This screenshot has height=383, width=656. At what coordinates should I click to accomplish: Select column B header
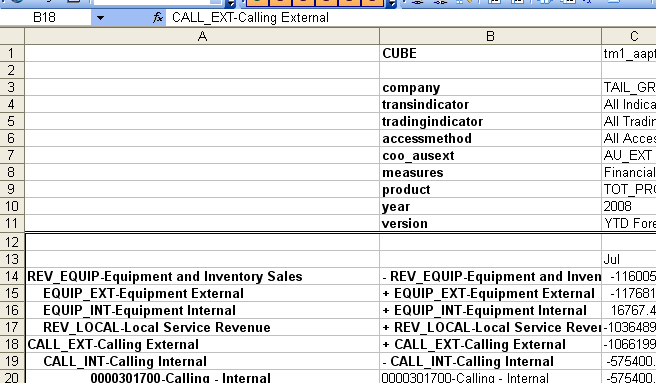[x=490, y=36]
